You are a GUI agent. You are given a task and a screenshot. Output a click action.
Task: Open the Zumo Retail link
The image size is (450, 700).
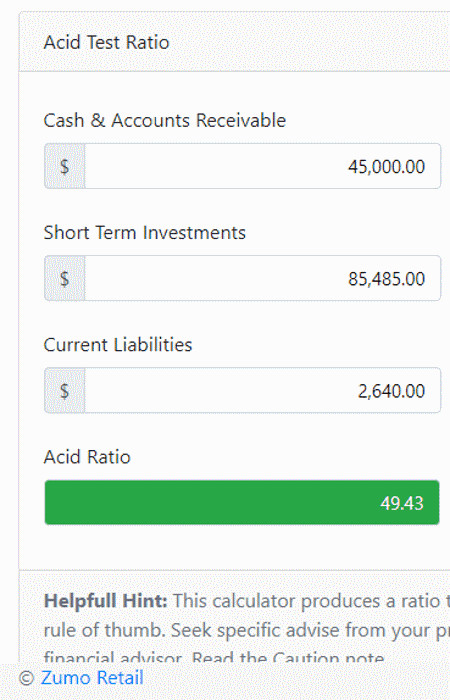coord(92,678)
